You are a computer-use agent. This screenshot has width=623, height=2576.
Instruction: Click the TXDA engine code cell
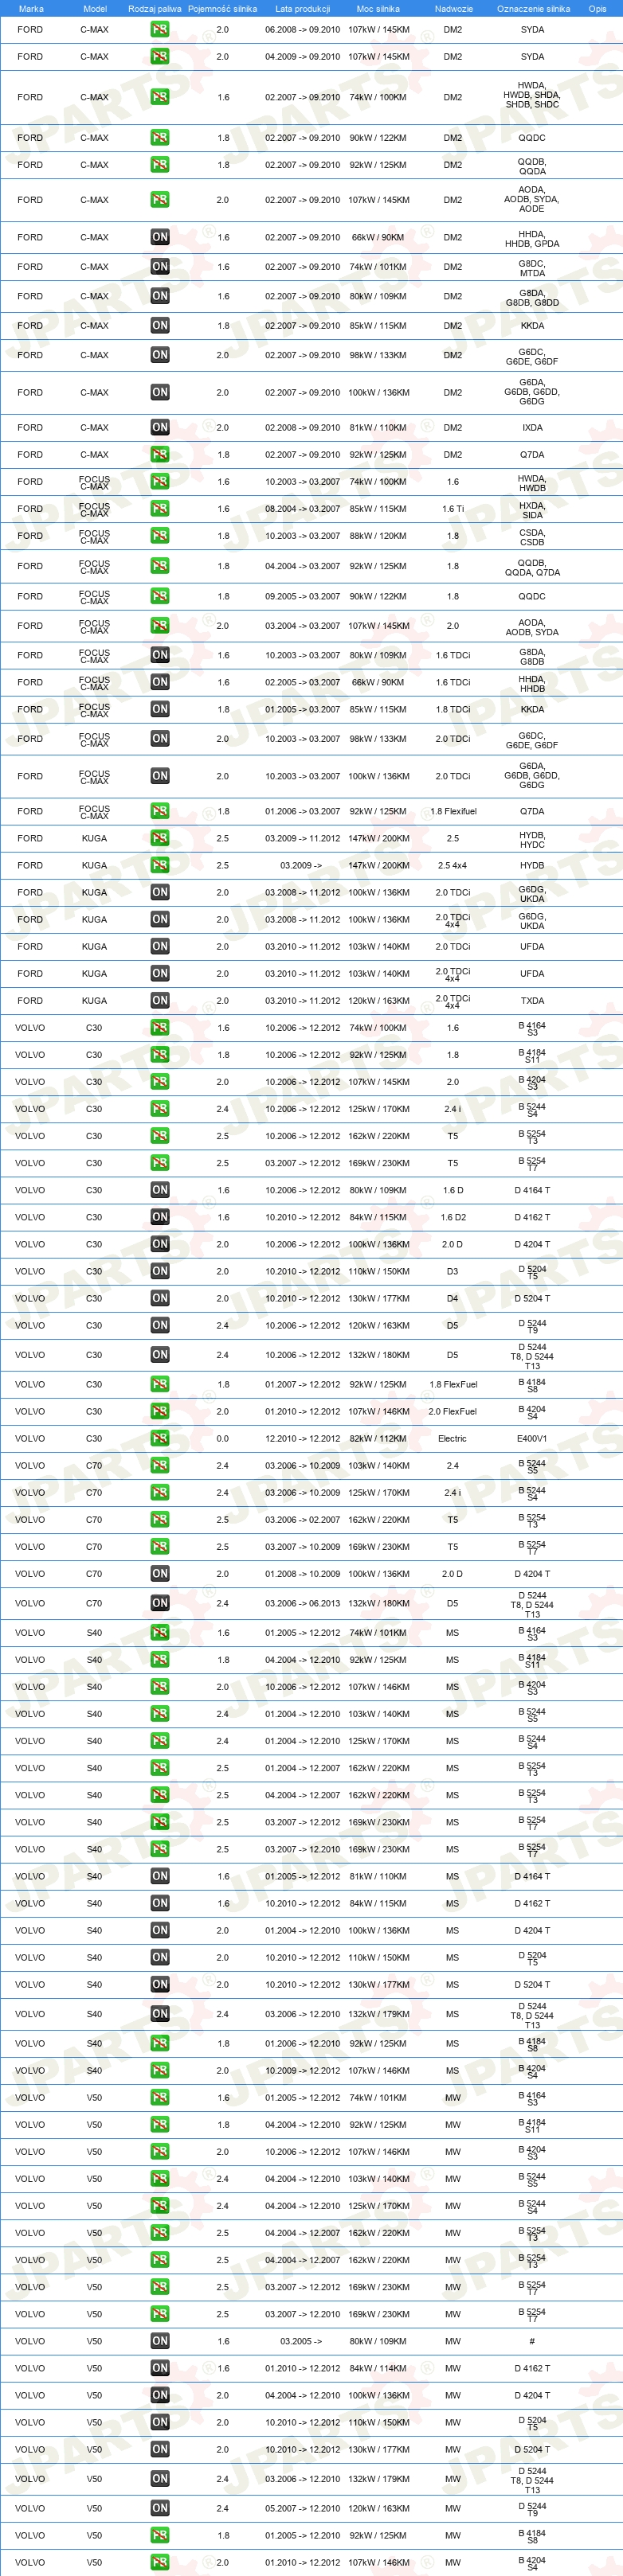click(532, 1000)
